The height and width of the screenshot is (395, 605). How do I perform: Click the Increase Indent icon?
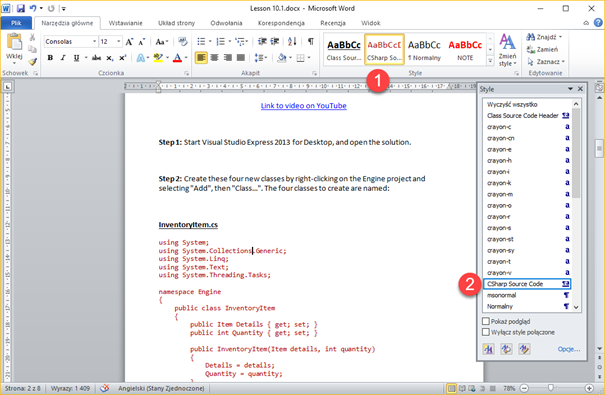275,41
